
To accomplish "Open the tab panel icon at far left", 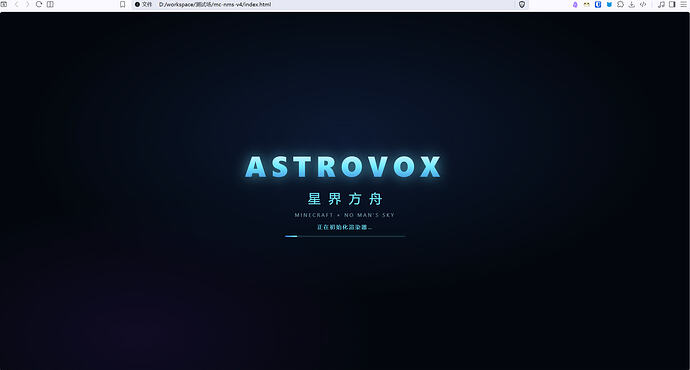I will click(x=4, y=4).
